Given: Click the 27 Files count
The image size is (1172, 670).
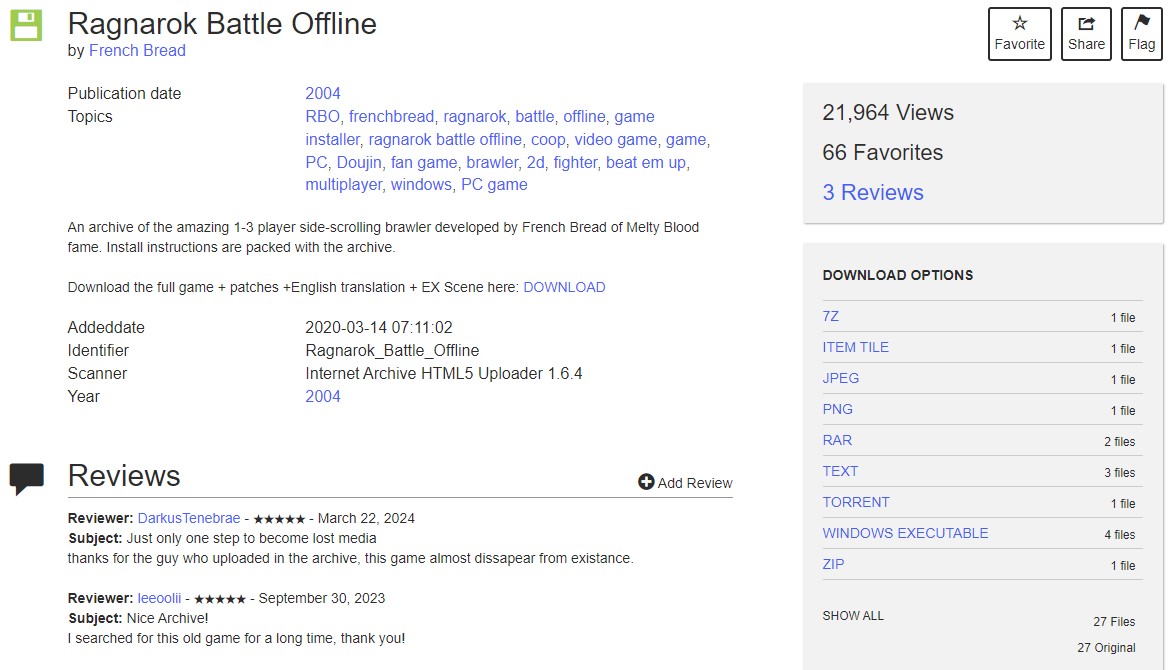Looking at the screenshot, I should pyautogui.click(x=1114, y=622).
